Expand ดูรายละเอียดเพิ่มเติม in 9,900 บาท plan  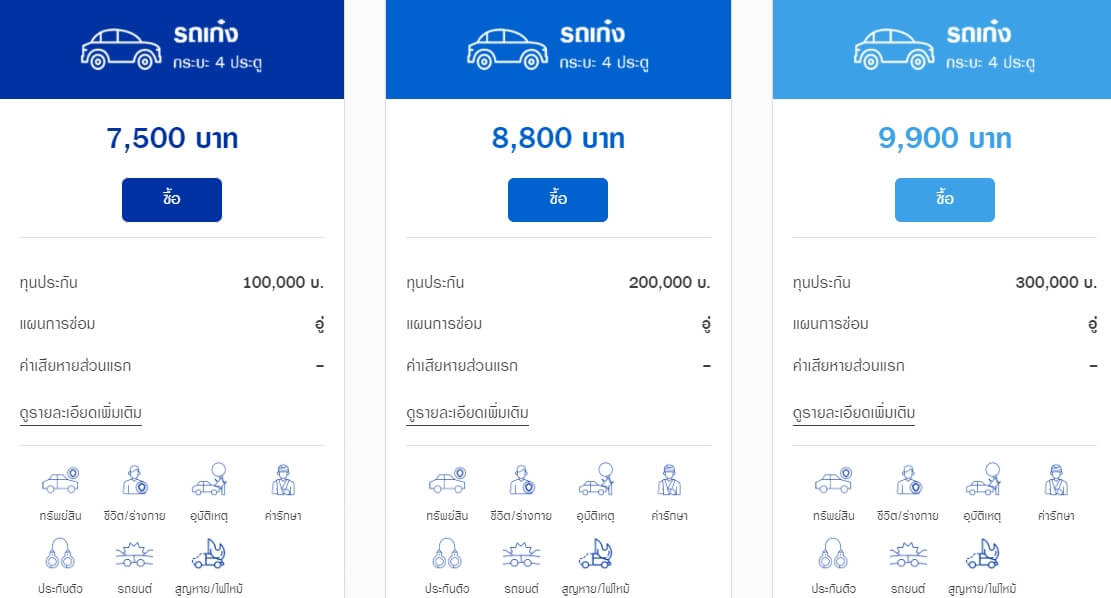click(854, 413)
